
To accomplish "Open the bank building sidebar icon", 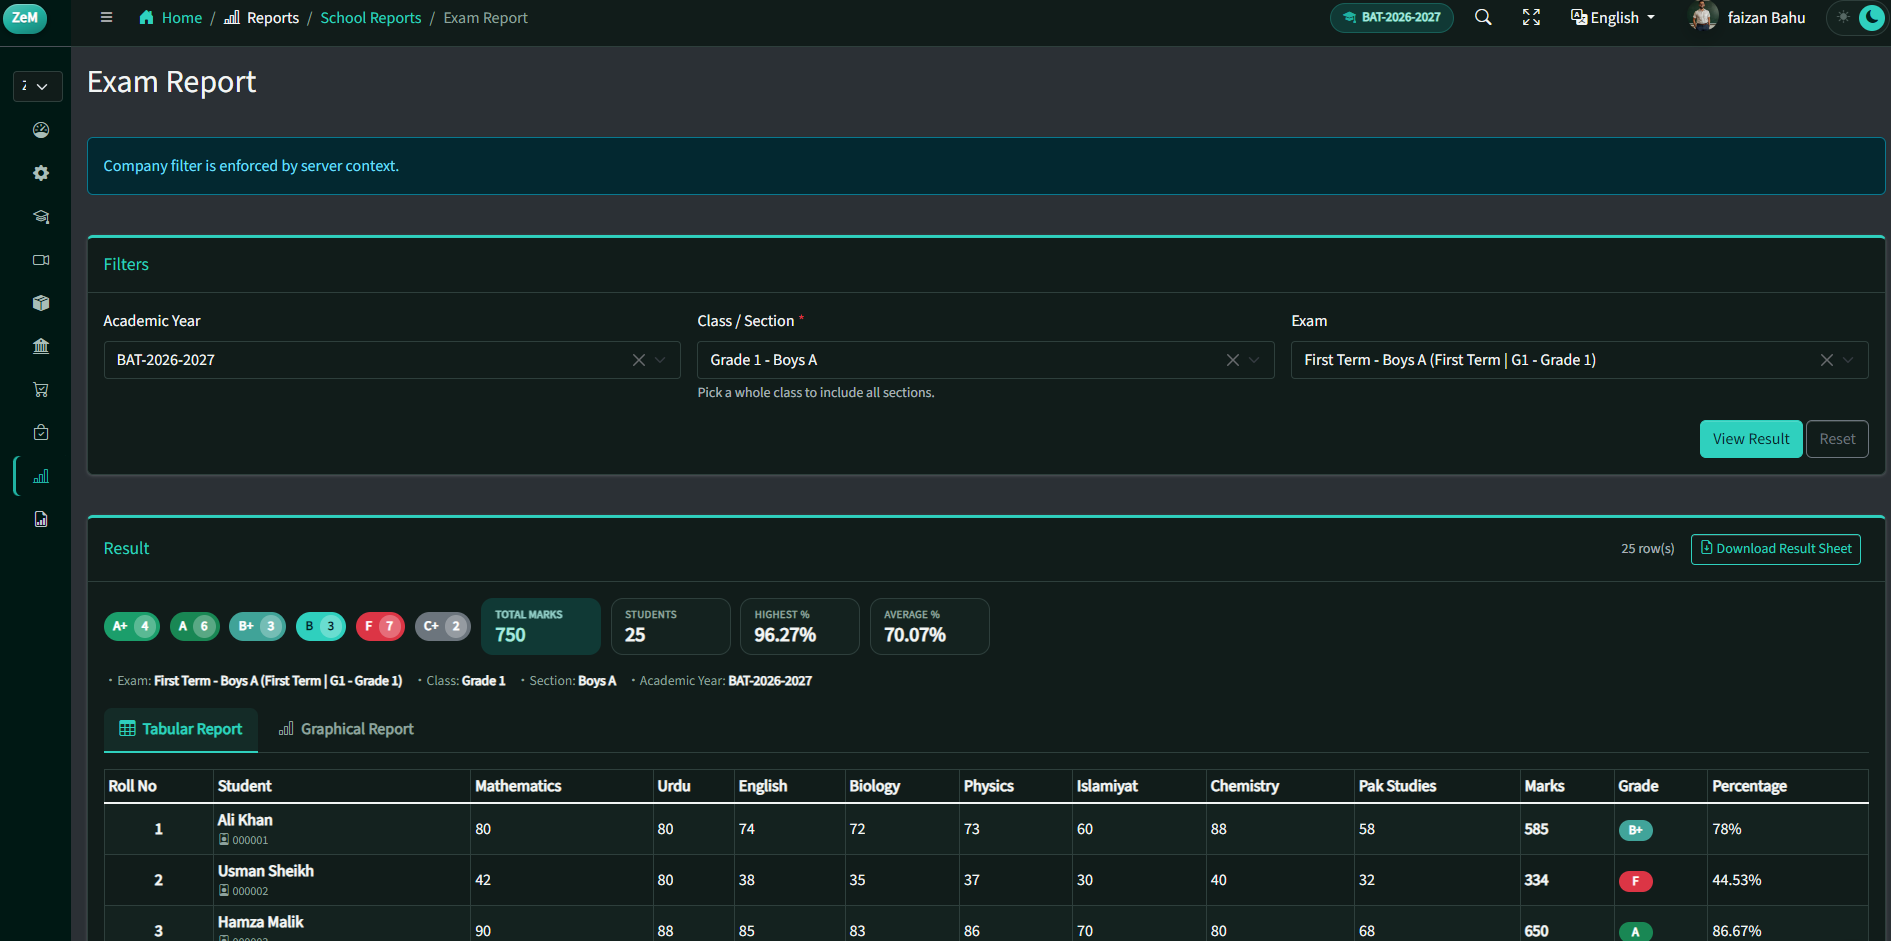I will [41, 346].
